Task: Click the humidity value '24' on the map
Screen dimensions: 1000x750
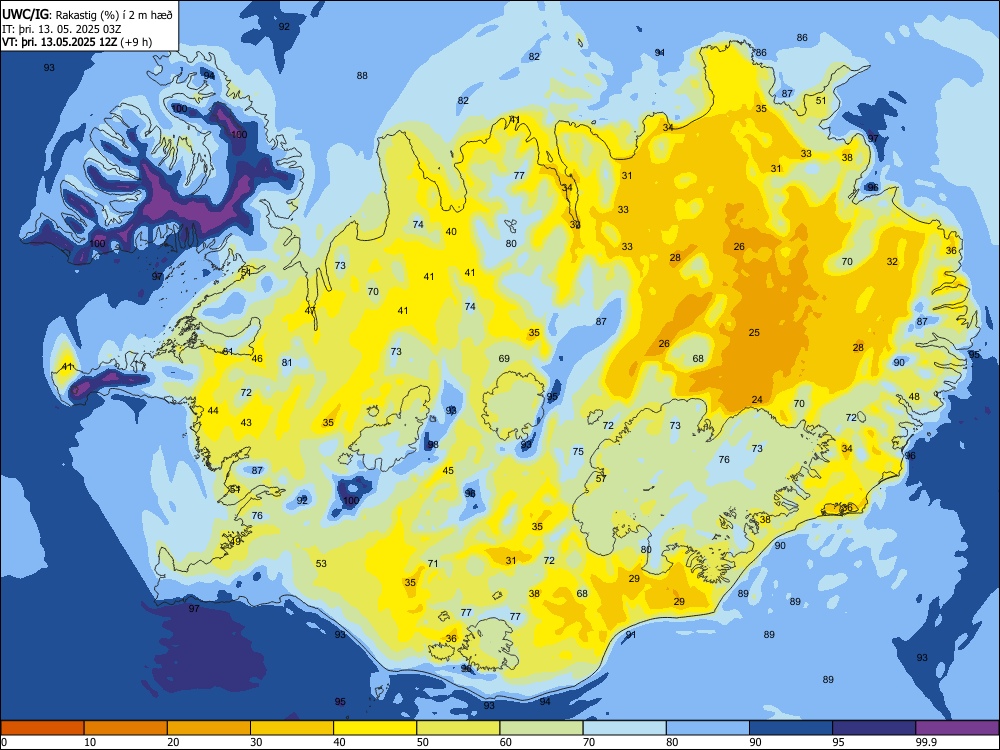Action: point(757,400)
